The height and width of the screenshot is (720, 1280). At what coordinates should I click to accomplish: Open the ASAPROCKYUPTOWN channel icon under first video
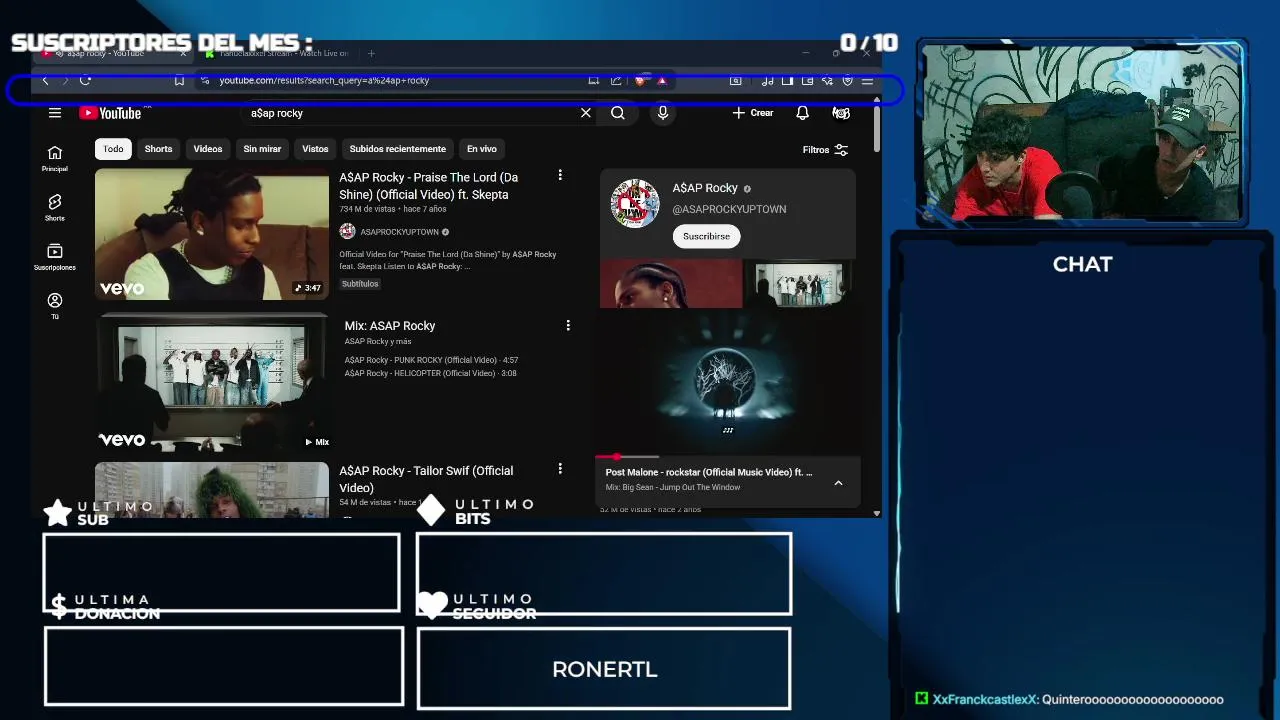pos(347,231)
